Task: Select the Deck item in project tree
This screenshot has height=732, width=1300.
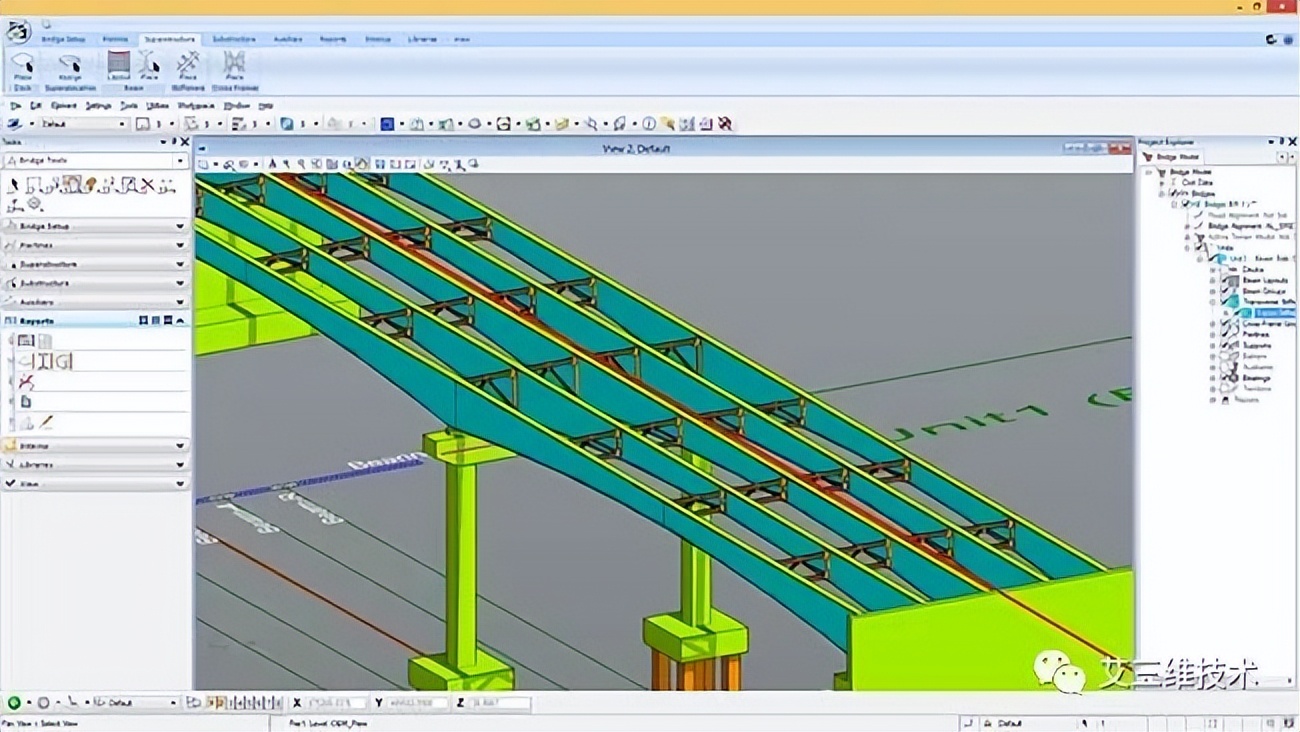Action: click(1251, 270)
